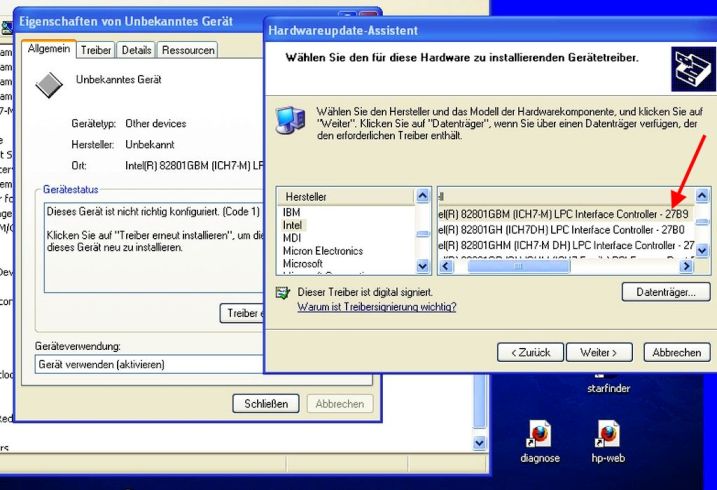Open 'Warum ist Treibersignierung wichtig?' link
Image resolution: width=717 pixels, height=490 pixels.
point(377,307)
